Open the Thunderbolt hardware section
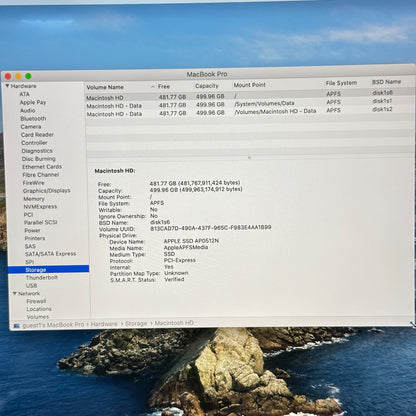The image size is (416, 416). [42, 277]
